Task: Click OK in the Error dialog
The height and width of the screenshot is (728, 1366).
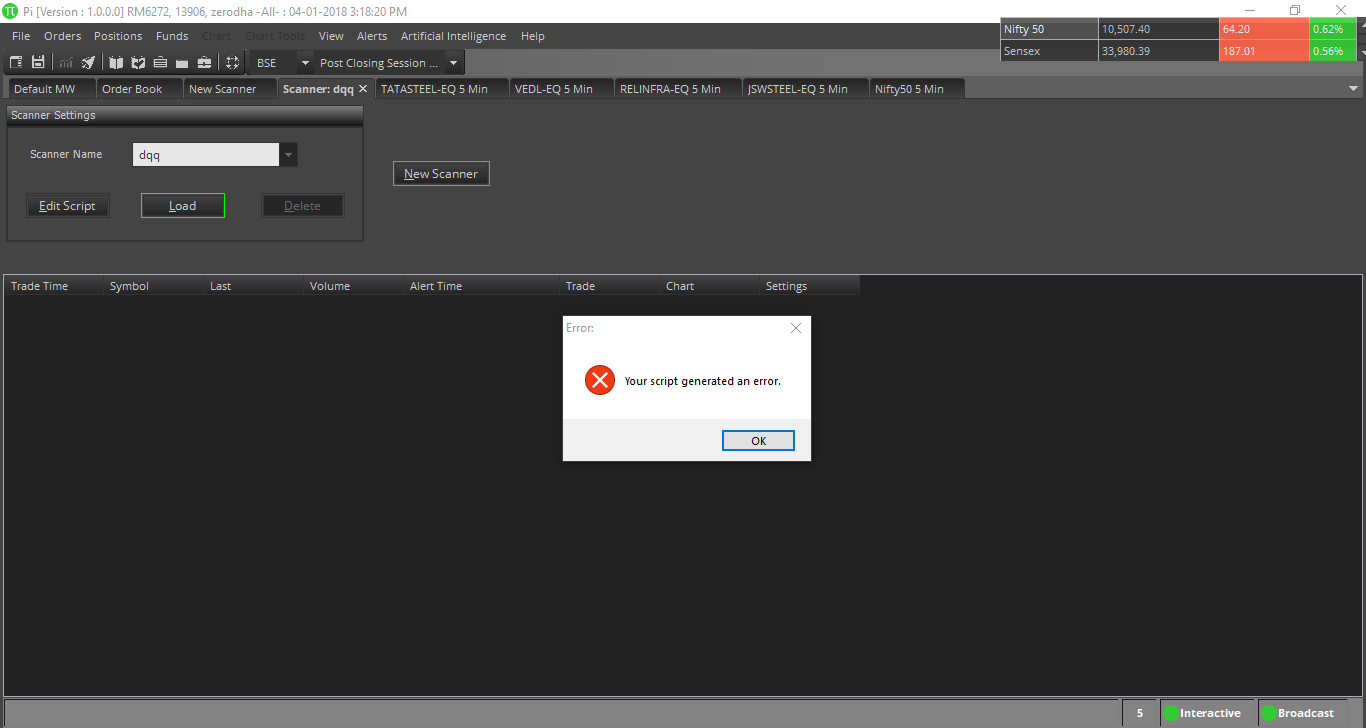Action: (x=758, y=441)
